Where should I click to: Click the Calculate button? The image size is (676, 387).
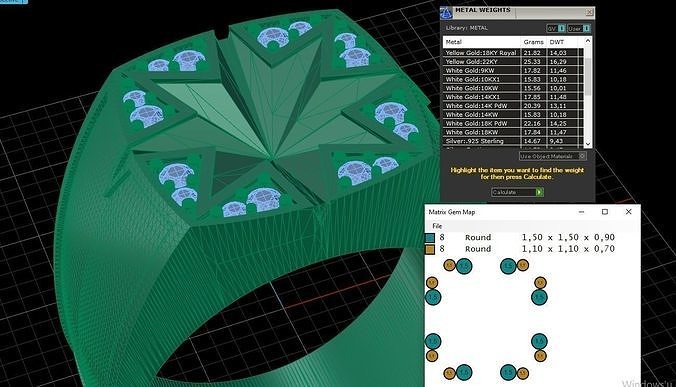coord(517,192)
